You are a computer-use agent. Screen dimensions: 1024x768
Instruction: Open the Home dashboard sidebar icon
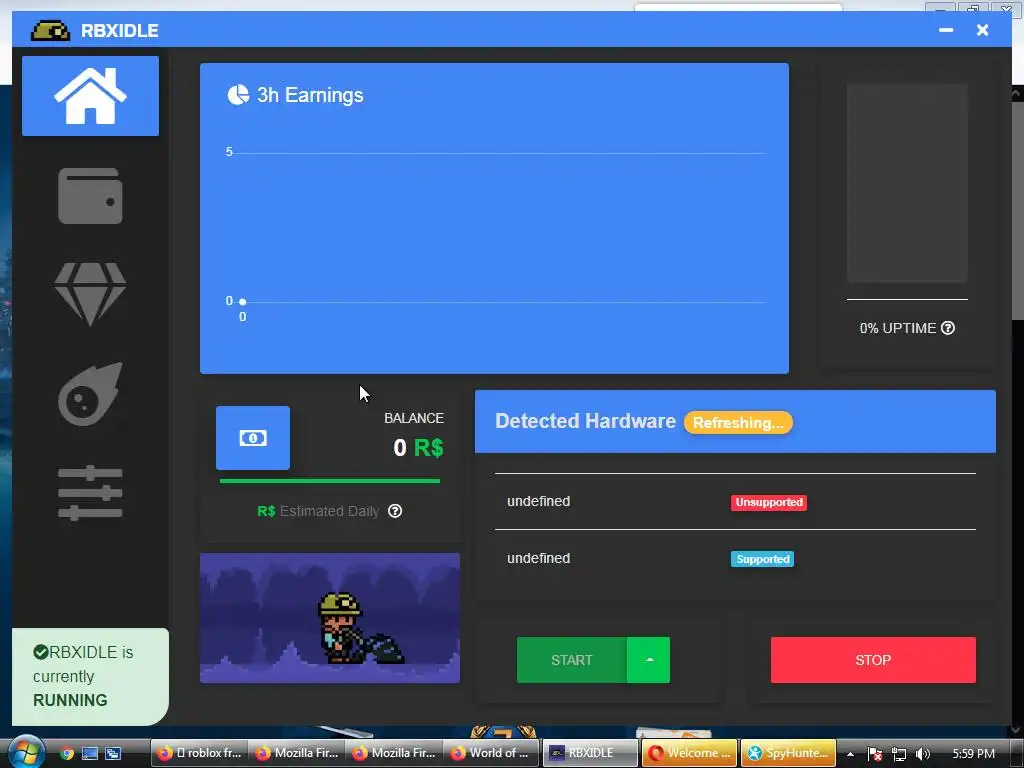click(90, 96)
